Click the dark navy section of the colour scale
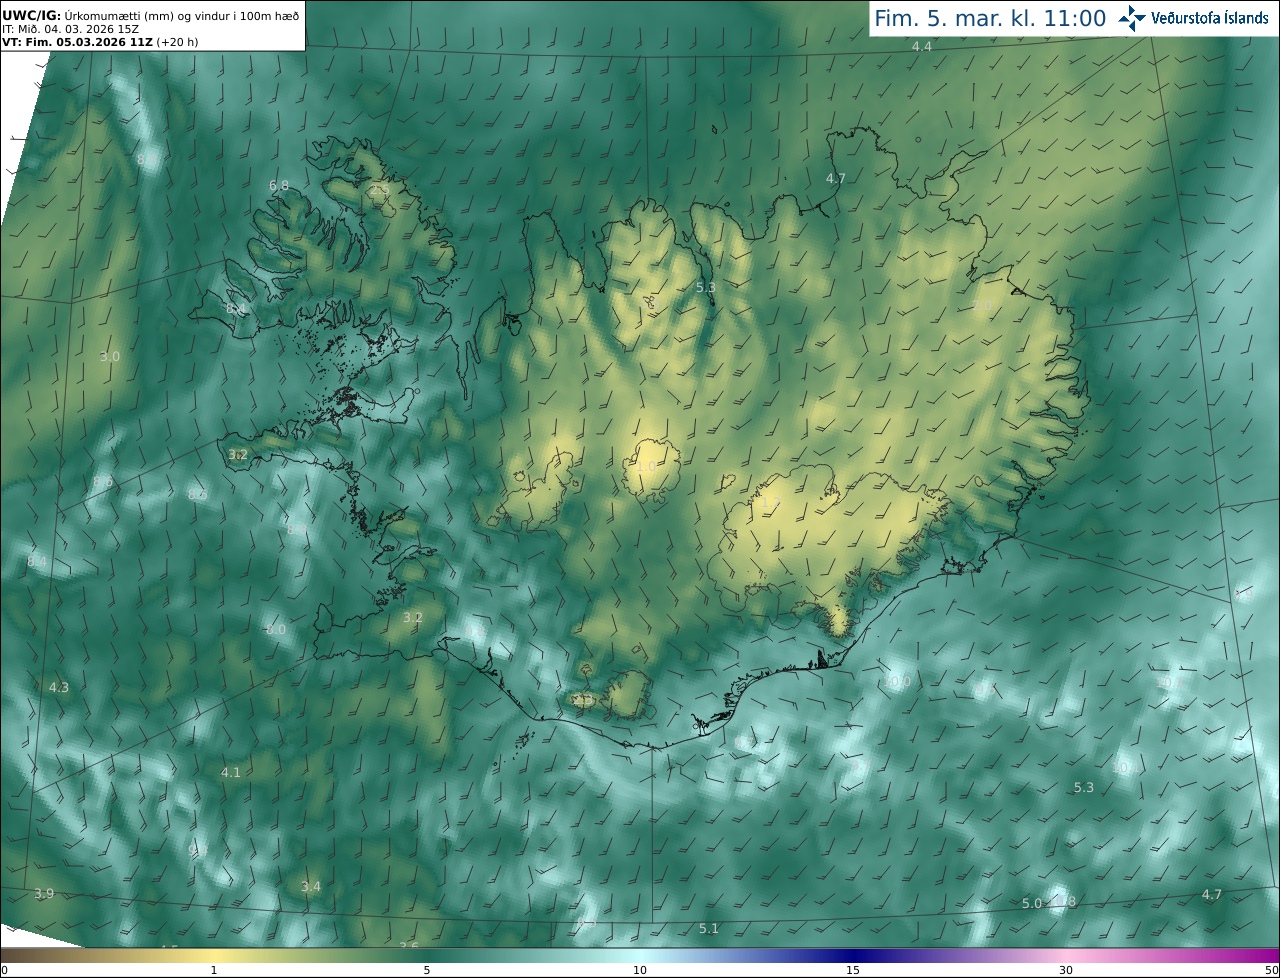Screen dimensions: 1280x978 [853, 955]
